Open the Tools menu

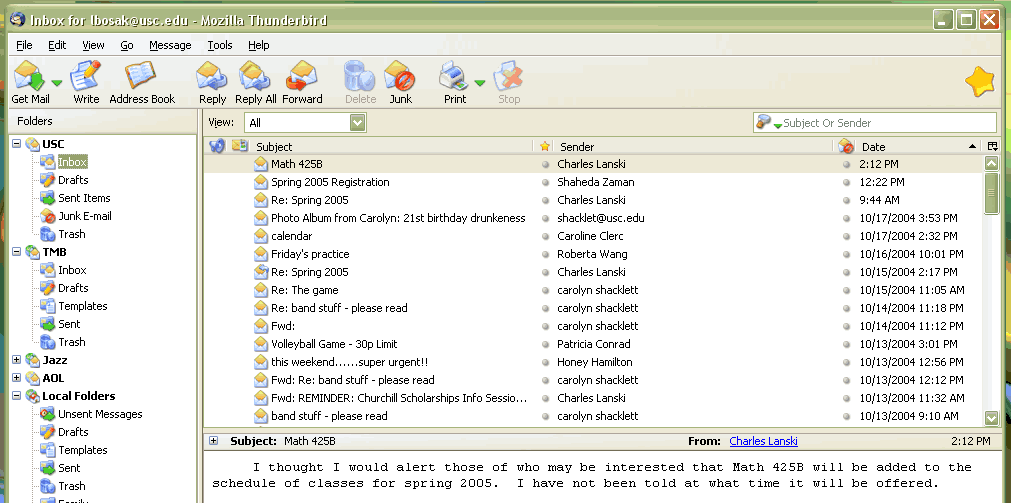click(220, 45)
